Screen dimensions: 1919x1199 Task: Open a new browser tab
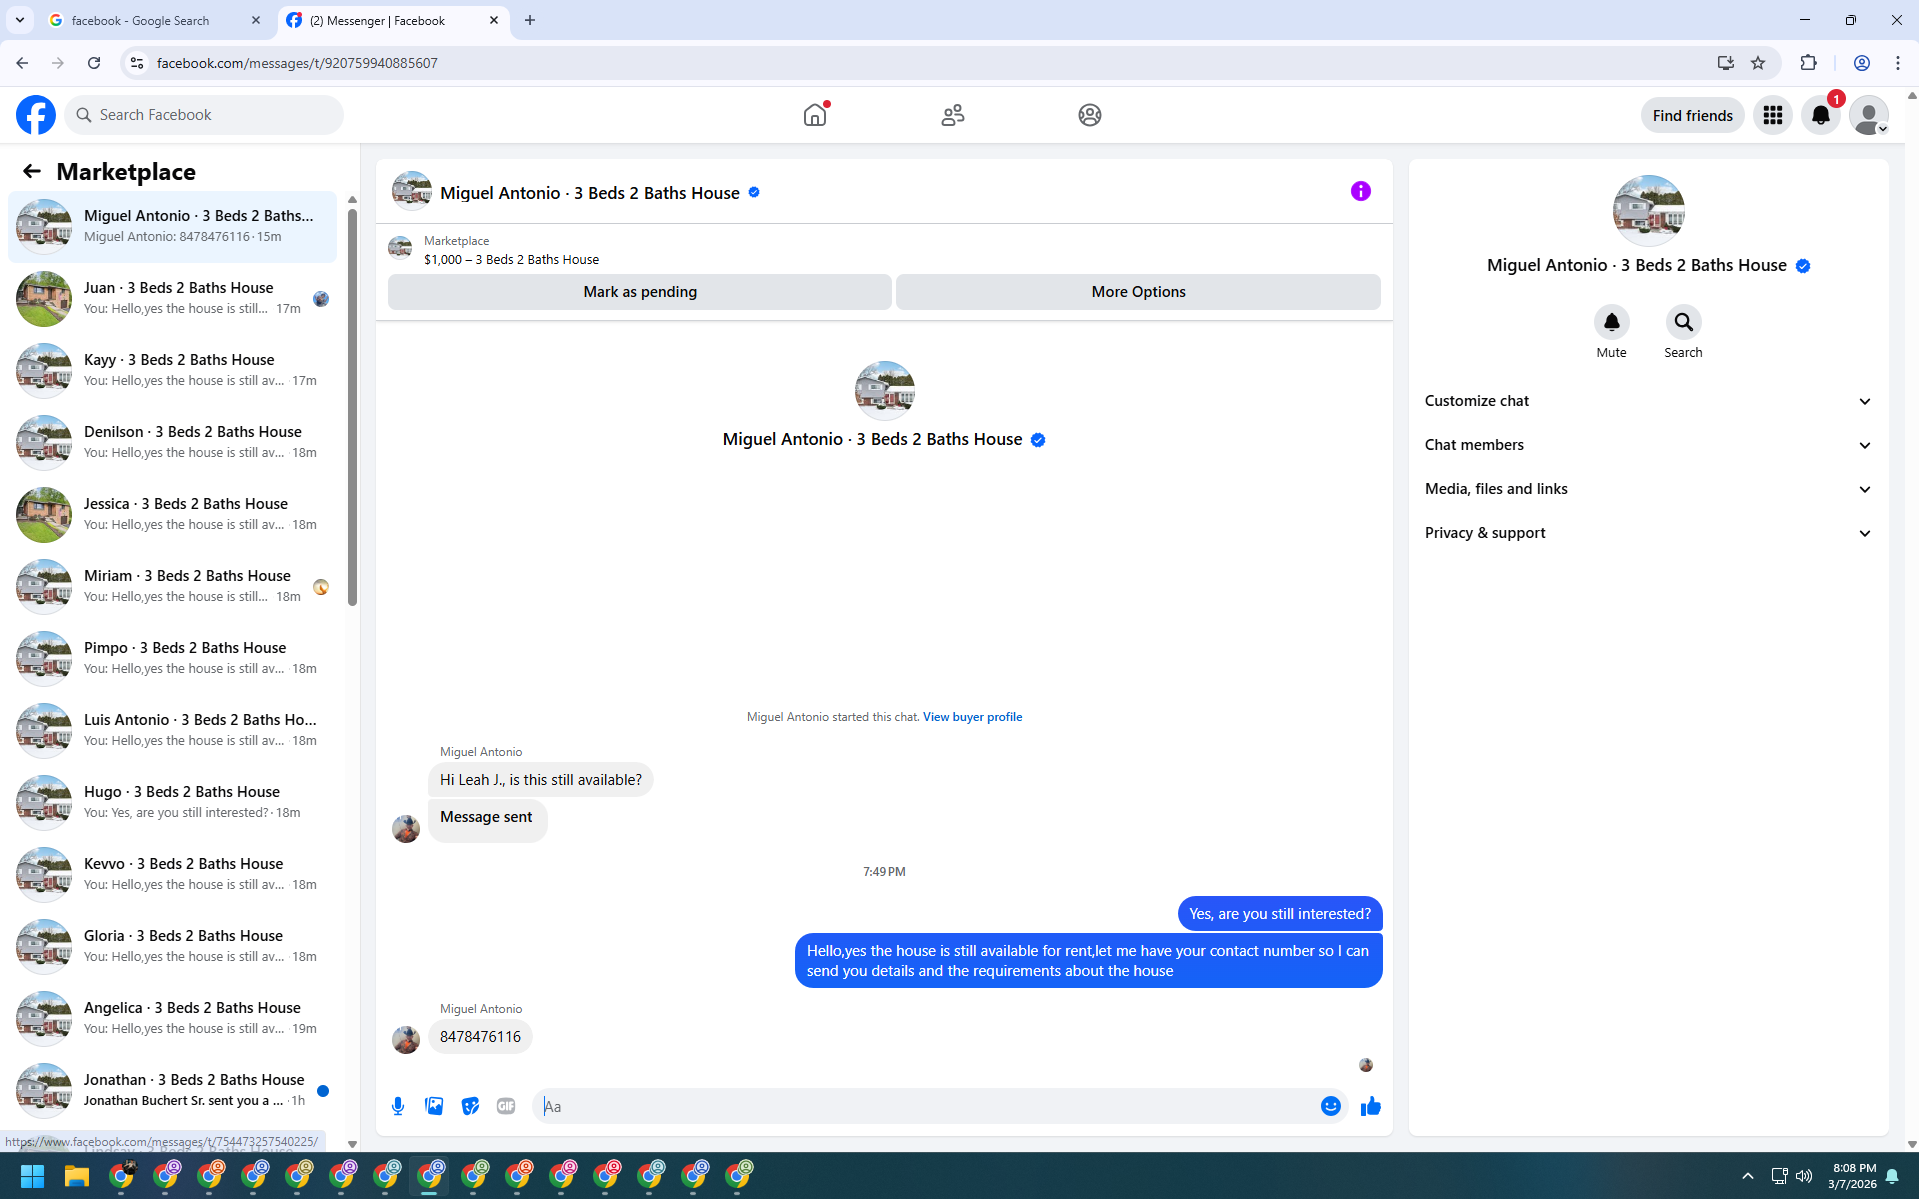tap(530, 20)
